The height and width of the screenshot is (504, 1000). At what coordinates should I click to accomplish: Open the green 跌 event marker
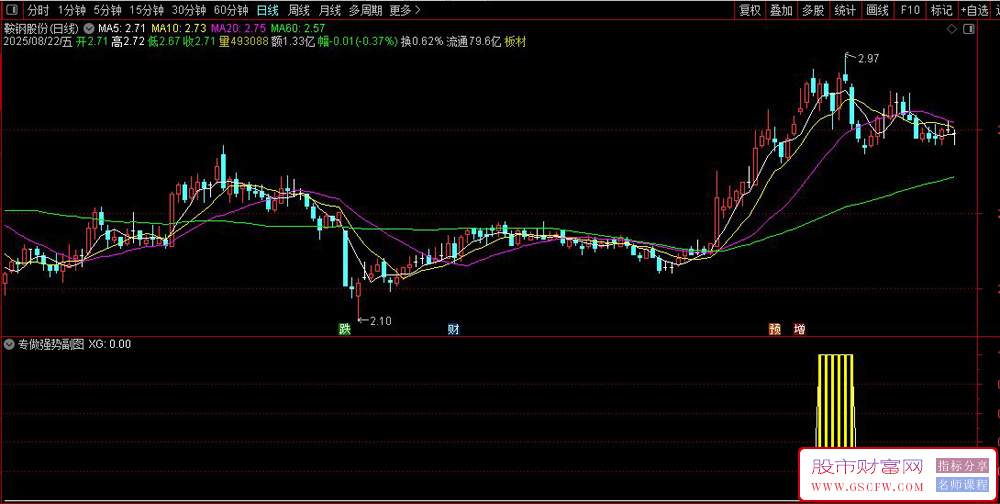[x=345, y=329]
